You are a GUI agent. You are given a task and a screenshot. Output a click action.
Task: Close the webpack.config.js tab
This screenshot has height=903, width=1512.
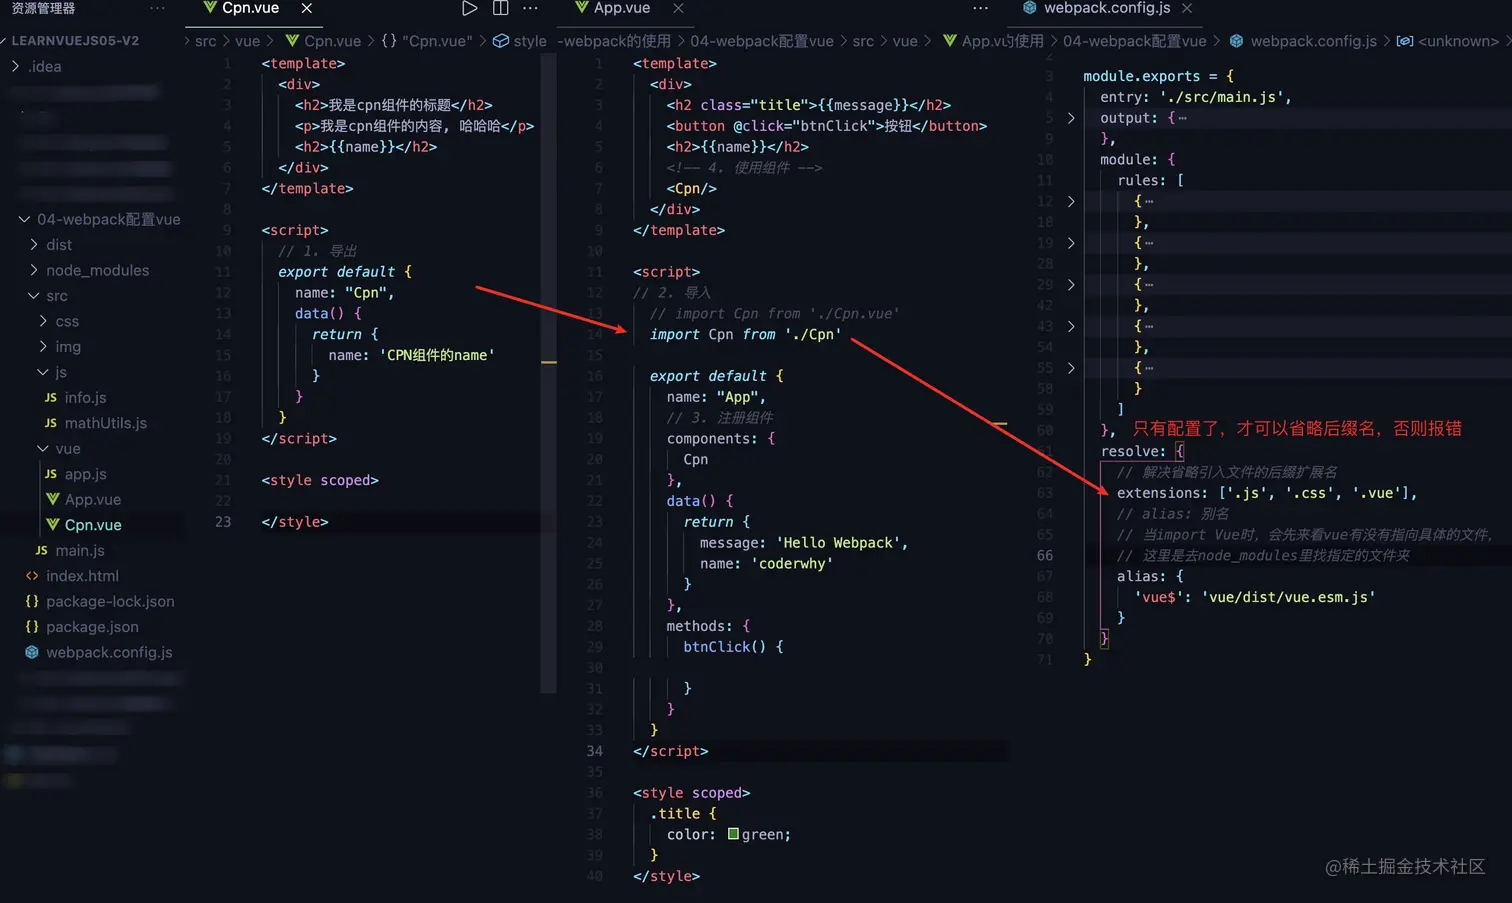pos(1187,8)
